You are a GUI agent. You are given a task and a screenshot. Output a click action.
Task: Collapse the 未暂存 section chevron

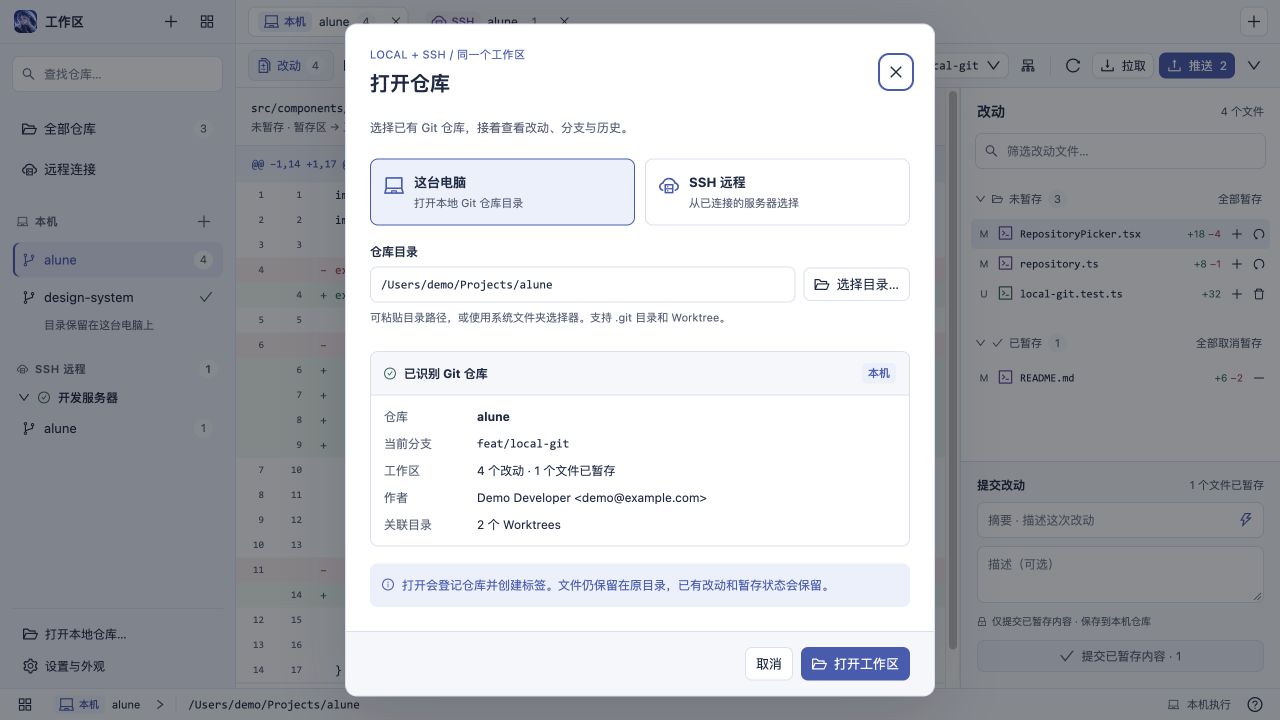coord(981,199)
